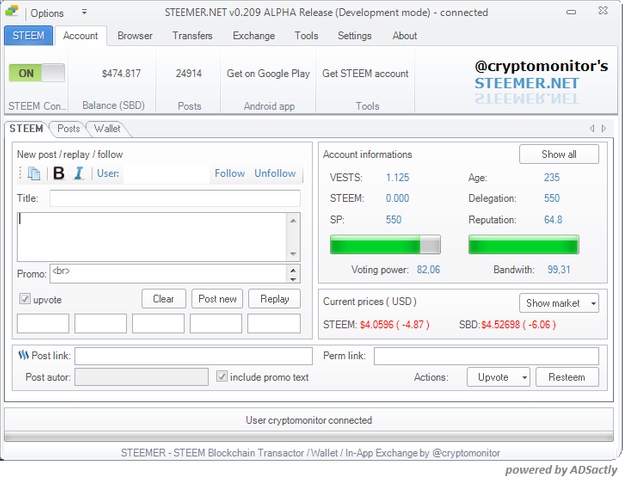Click tab scroll right arrow
The image size is (623, 480).
(x=603, y=129)
